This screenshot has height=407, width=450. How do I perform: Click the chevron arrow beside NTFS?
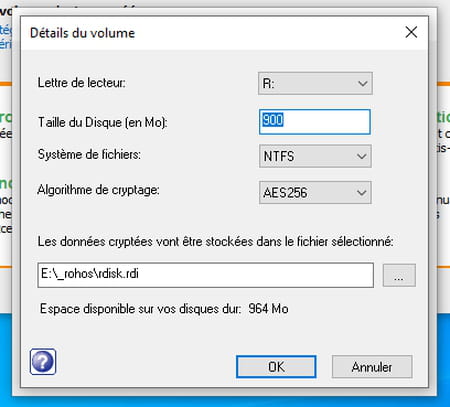362,156
